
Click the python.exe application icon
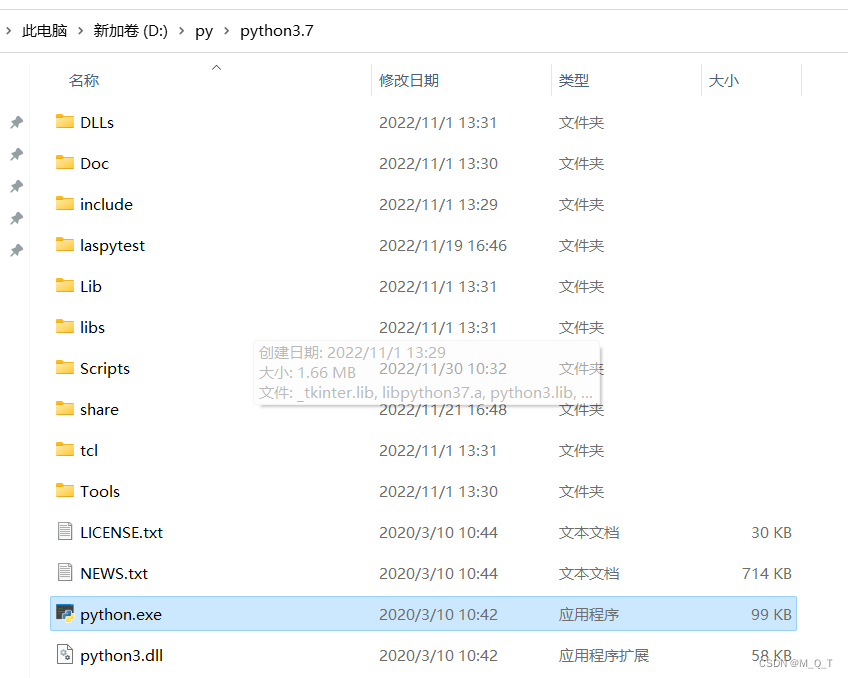64,614
